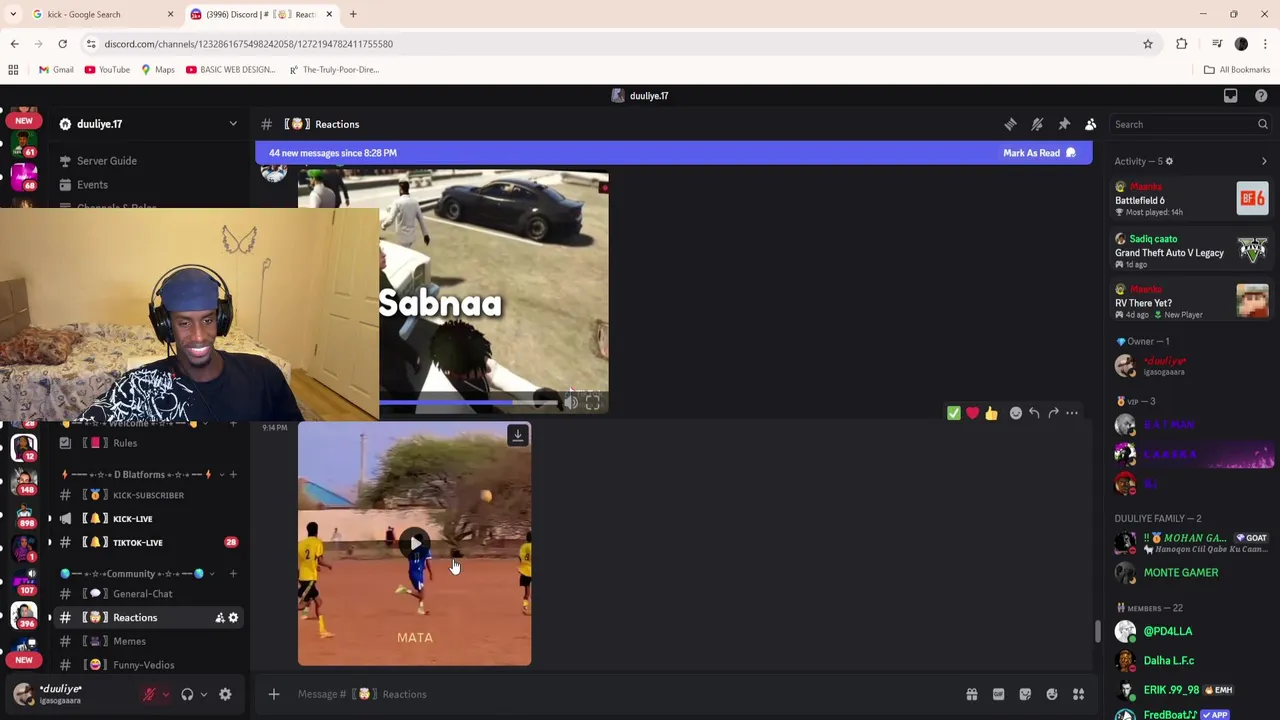
Task: Open the KICK-SUBSCRIBER channel
Action: 149,495
